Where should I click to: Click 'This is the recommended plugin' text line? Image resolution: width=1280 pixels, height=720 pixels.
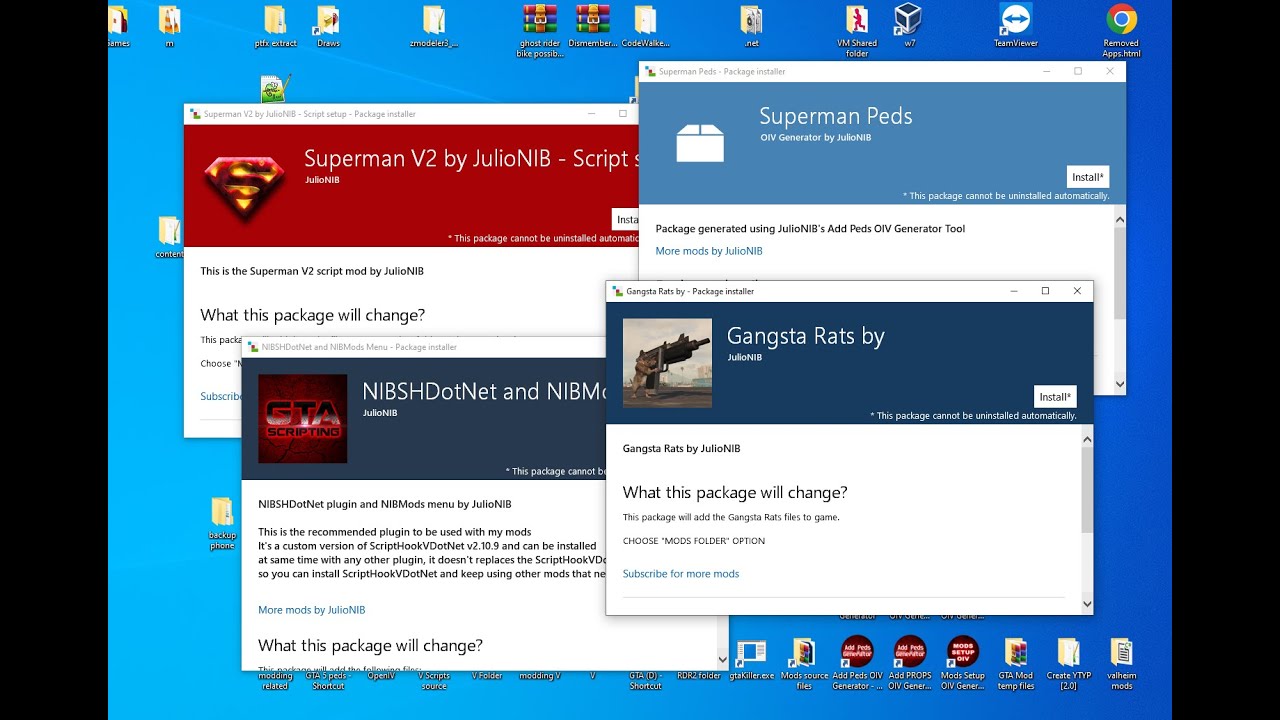coord(395,531)
